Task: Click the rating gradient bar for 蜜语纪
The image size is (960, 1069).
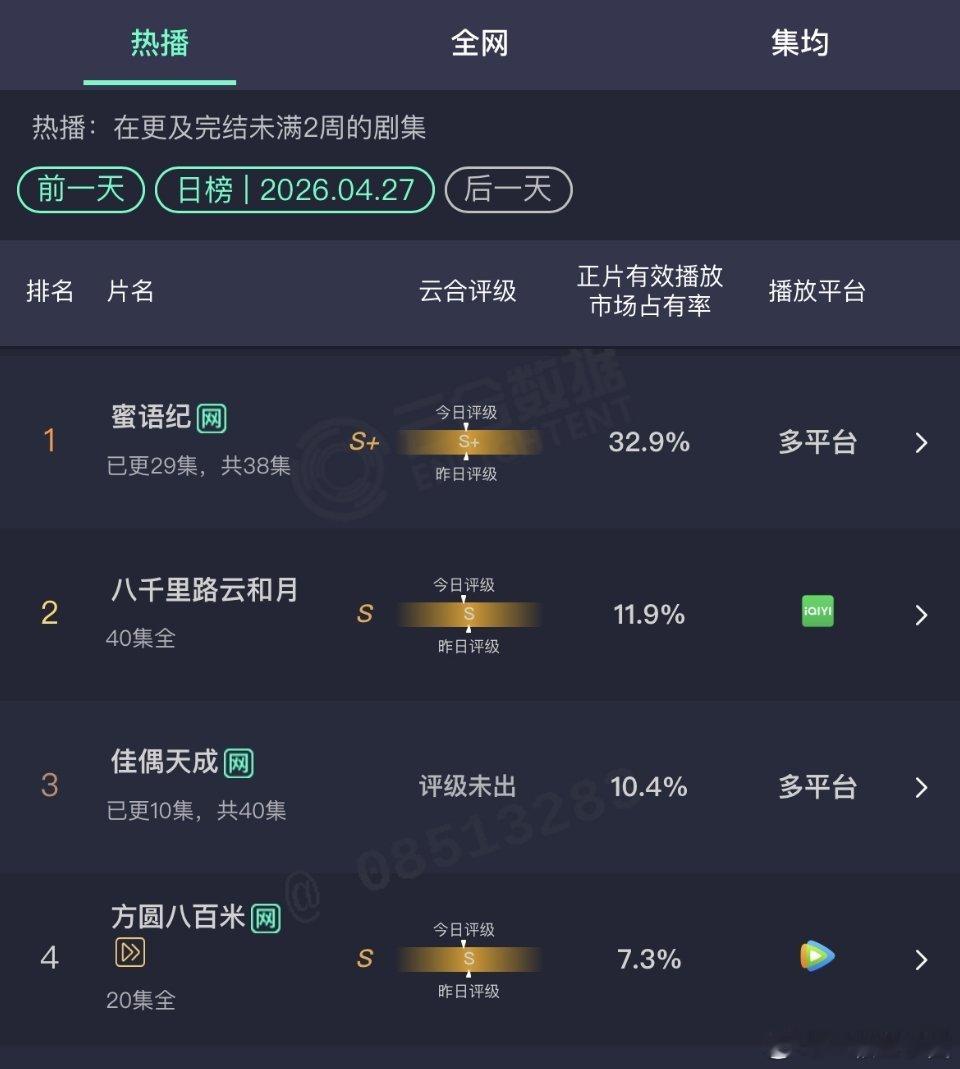Action: tap(468, 443)
